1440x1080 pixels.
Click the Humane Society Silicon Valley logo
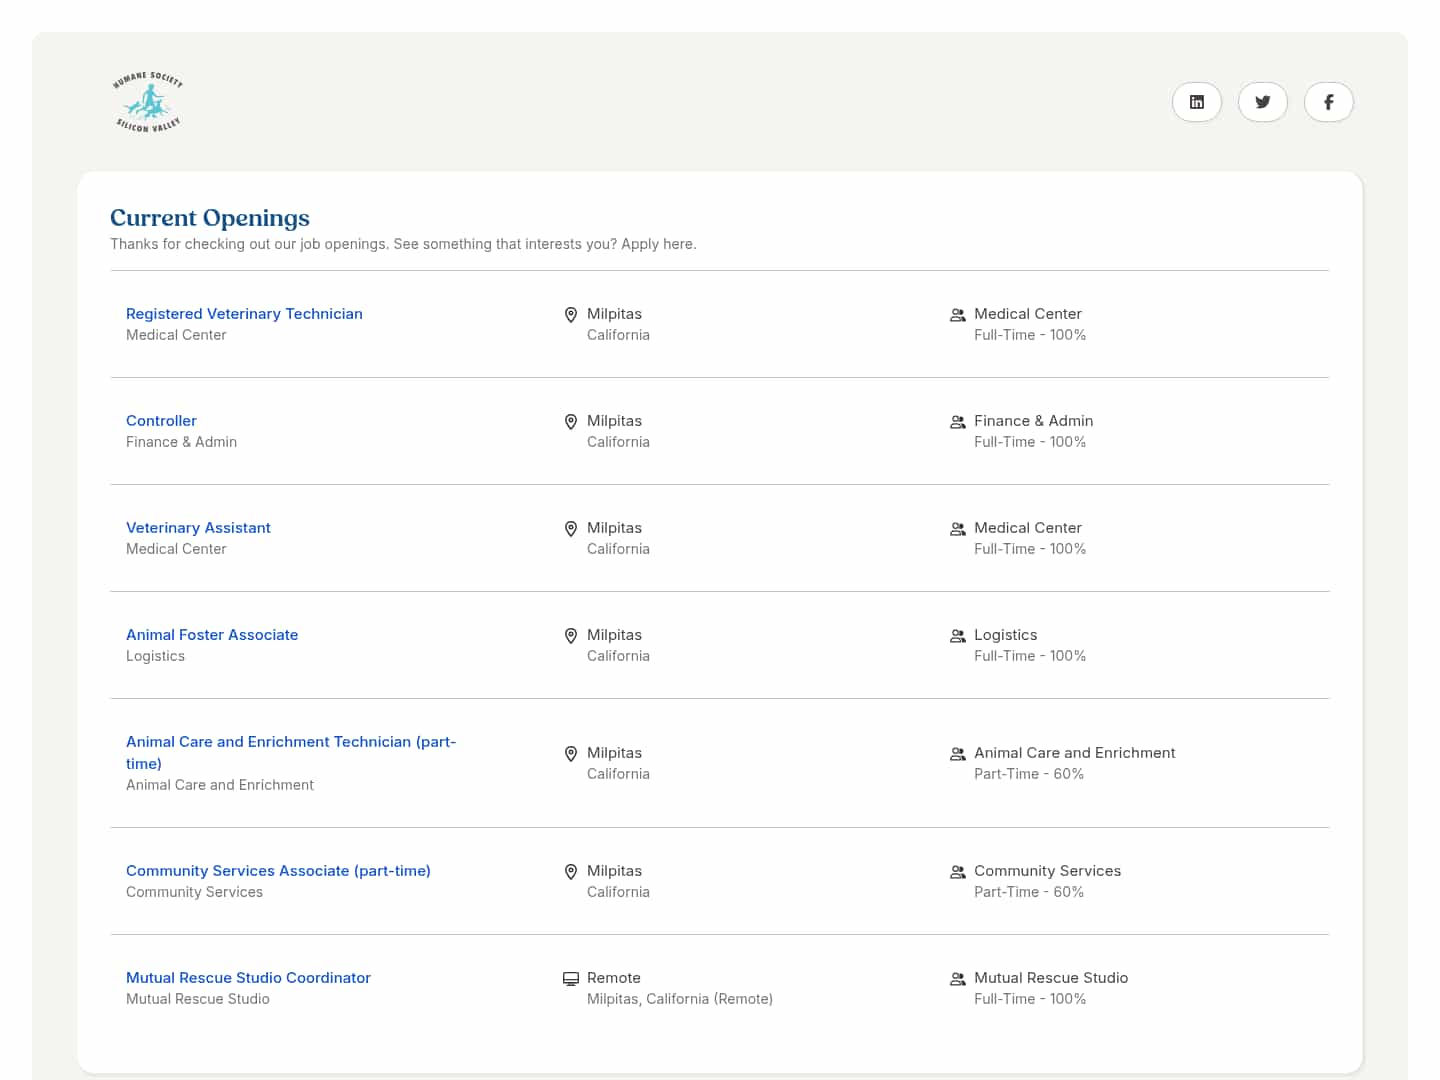pos(148,102)
